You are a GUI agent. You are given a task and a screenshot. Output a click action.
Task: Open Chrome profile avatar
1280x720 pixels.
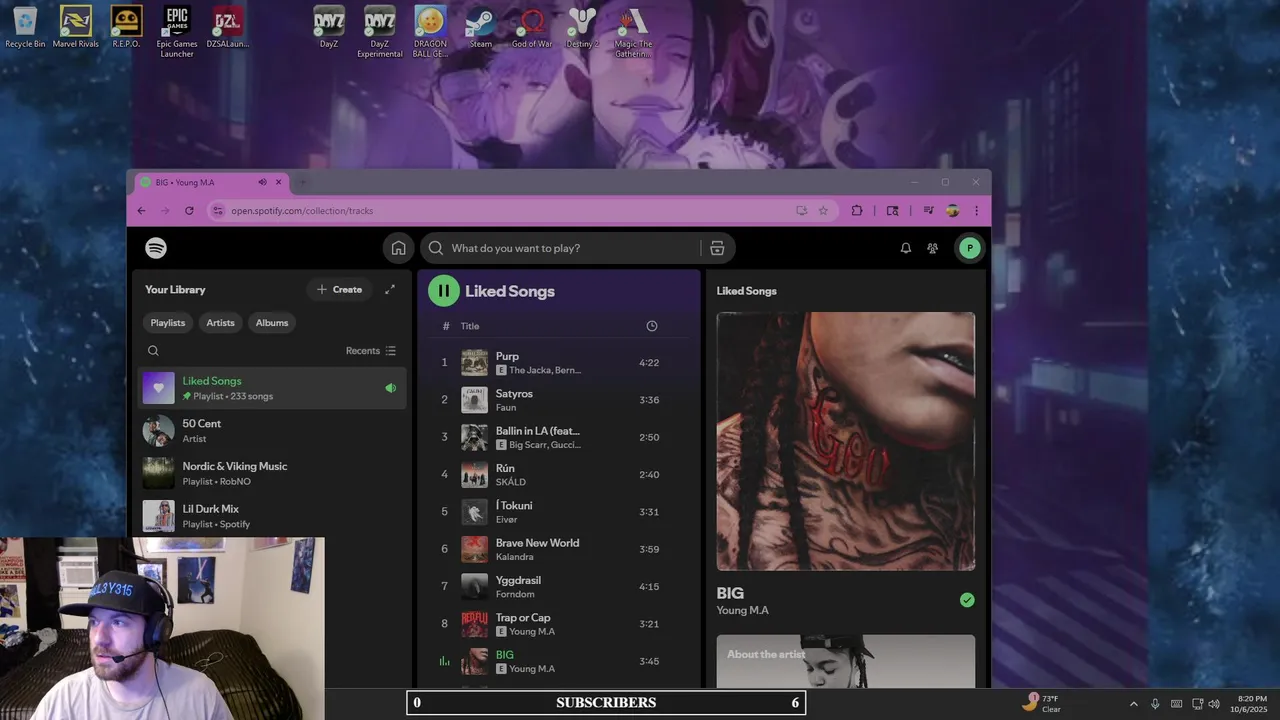click(952, 210)
